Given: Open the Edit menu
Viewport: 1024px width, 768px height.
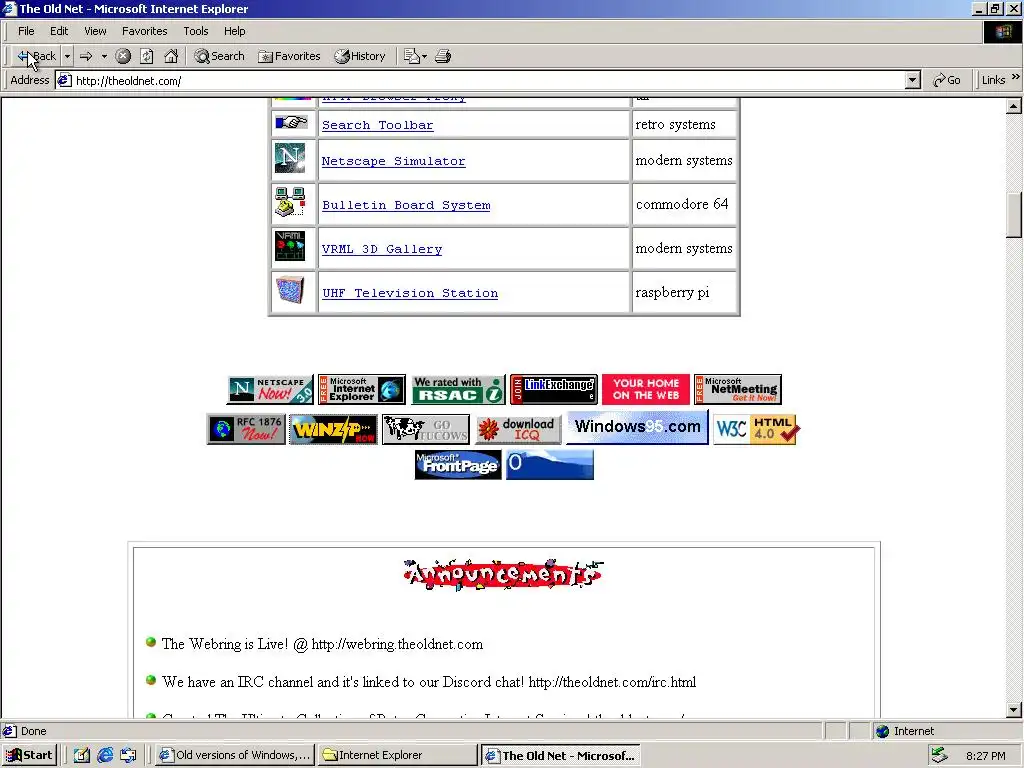Looking at the screenshot, I should (x=59, y=31).
